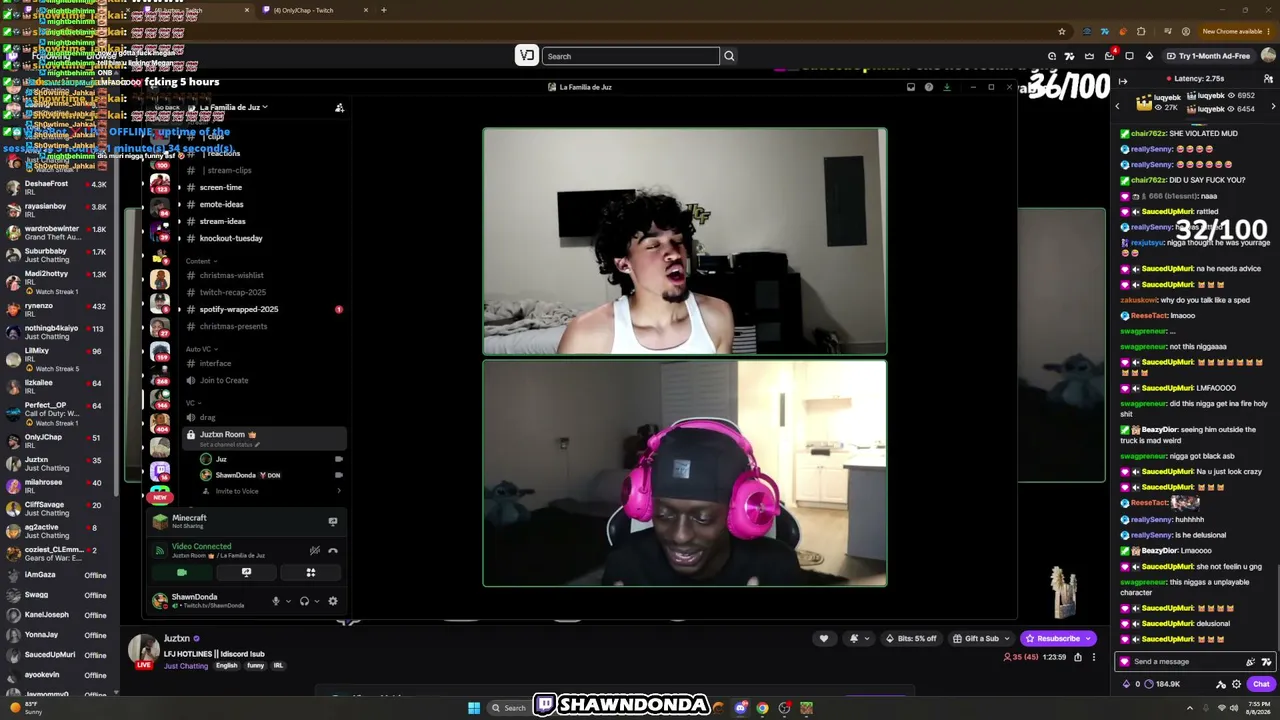Open the Gift a Sub dropdown
This screenshot has width=1280, height=720.
click(x=982, y=638)
